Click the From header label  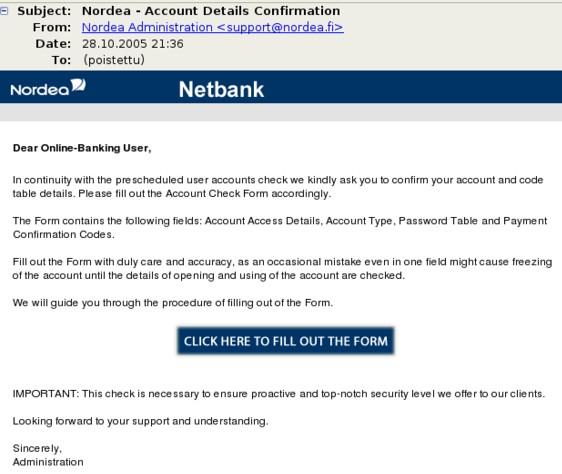click(52, 27)
